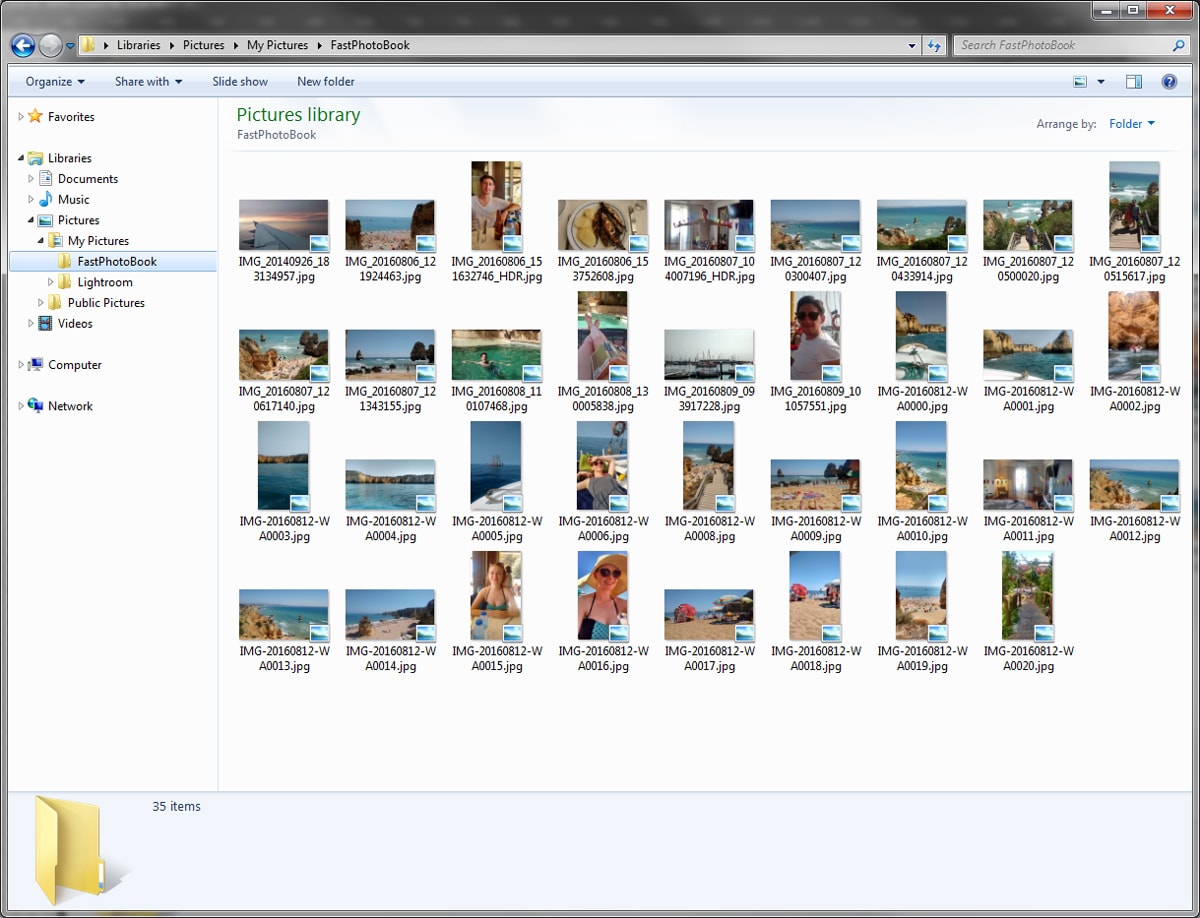The image size is (1200, 918).
Task: Click the Favorites star icon
Action: tap(35, 117)
